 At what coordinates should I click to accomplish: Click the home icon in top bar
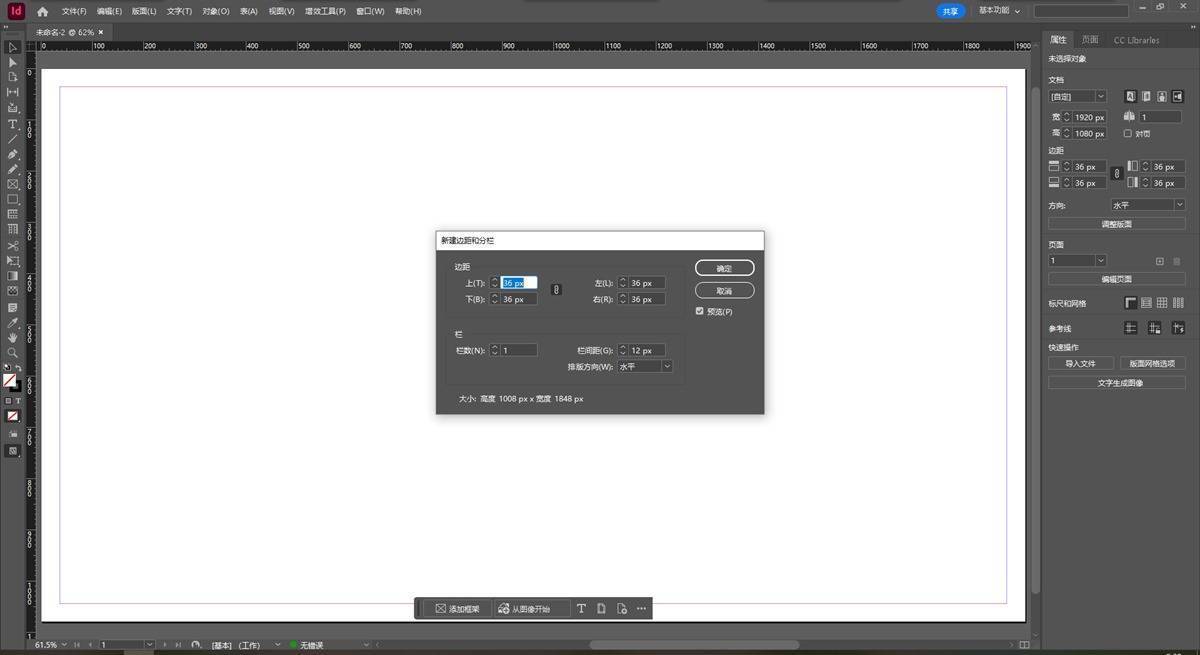(x=42, y=11)
